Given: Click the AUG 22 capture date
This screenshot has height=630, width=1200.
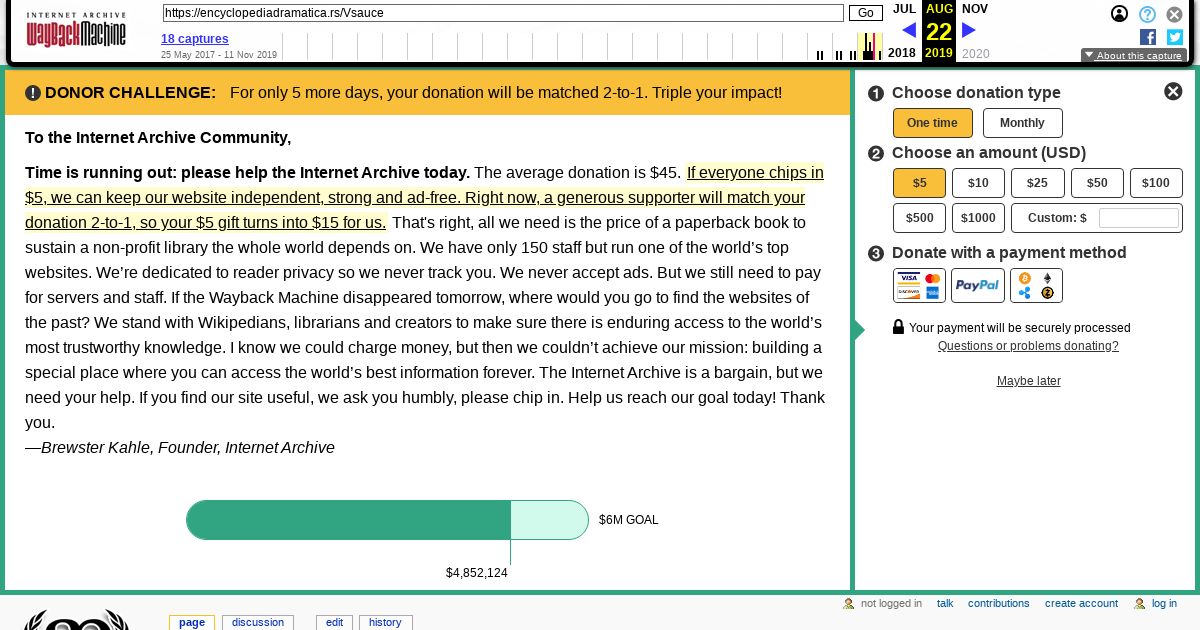Looking at the screenshot, I should pyautogui.click(x=939, y=31).
